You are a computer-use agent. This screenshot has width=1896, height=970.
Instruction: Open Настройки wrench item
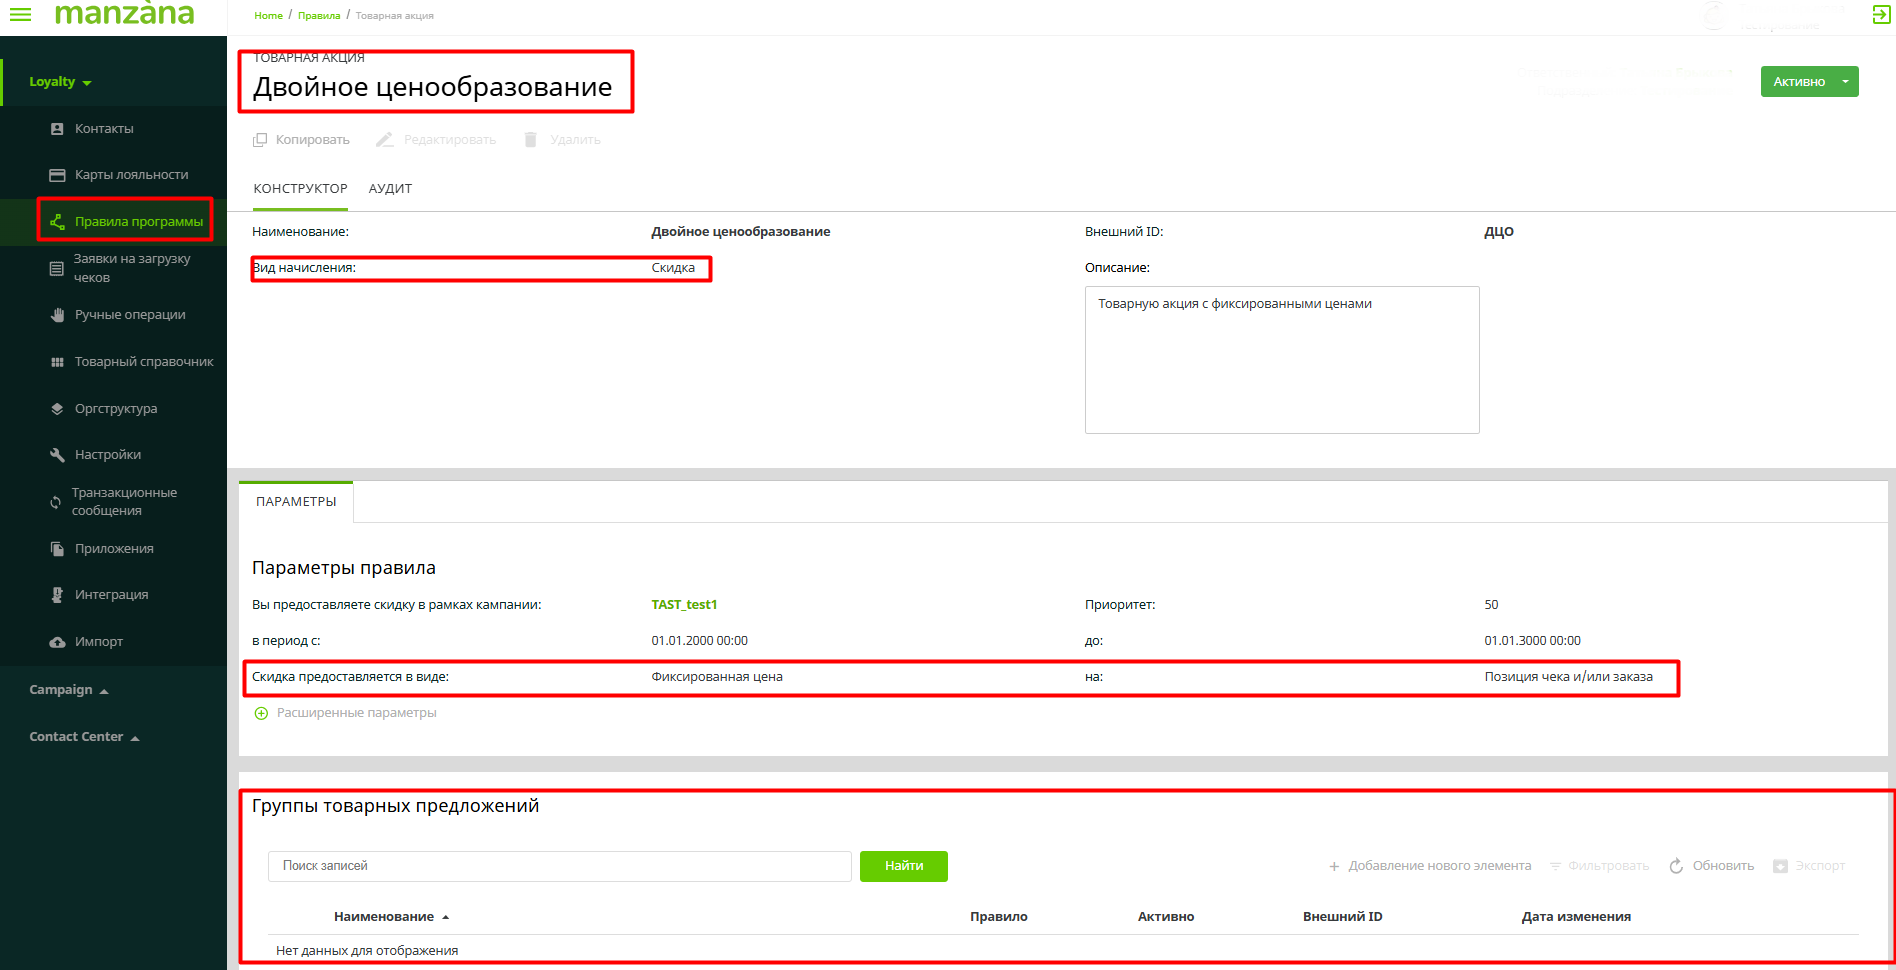pos(107,455)
